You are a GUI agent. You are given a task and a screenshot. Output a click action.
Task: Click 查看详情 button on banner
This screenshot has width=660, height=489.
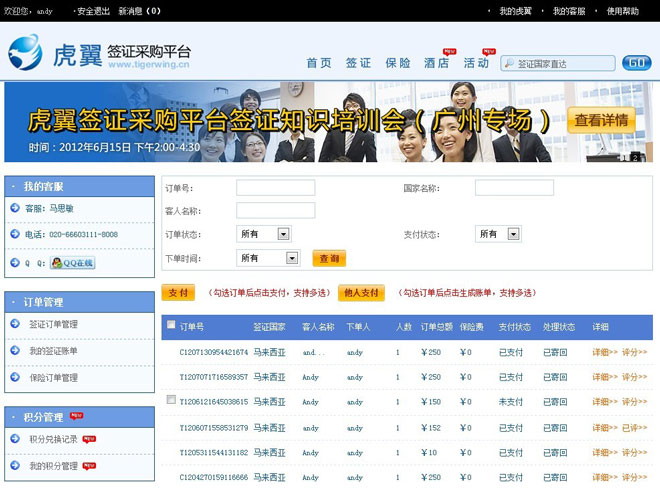click(x=601, y=120)
